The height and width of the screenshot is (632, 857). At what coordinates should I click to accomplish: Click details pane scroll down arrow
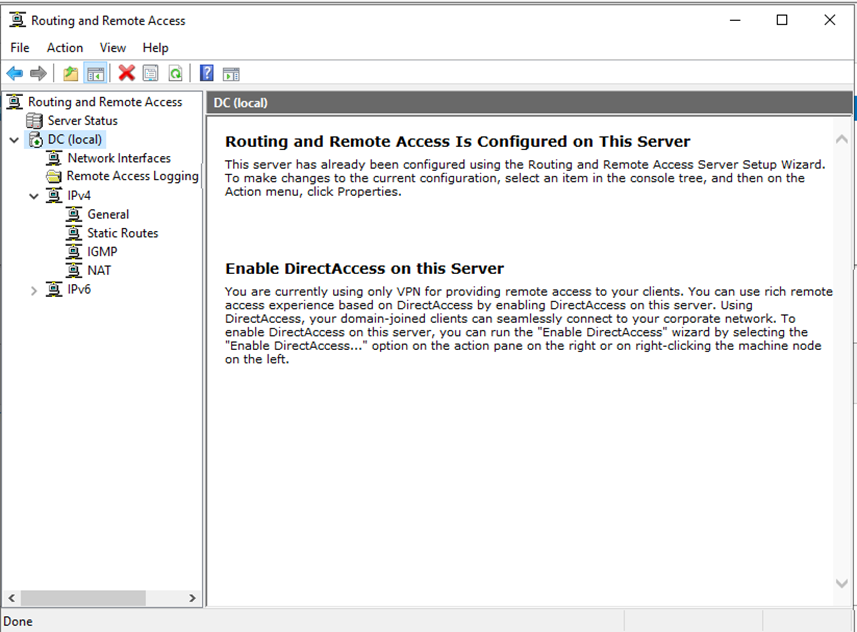click(842, 583)
